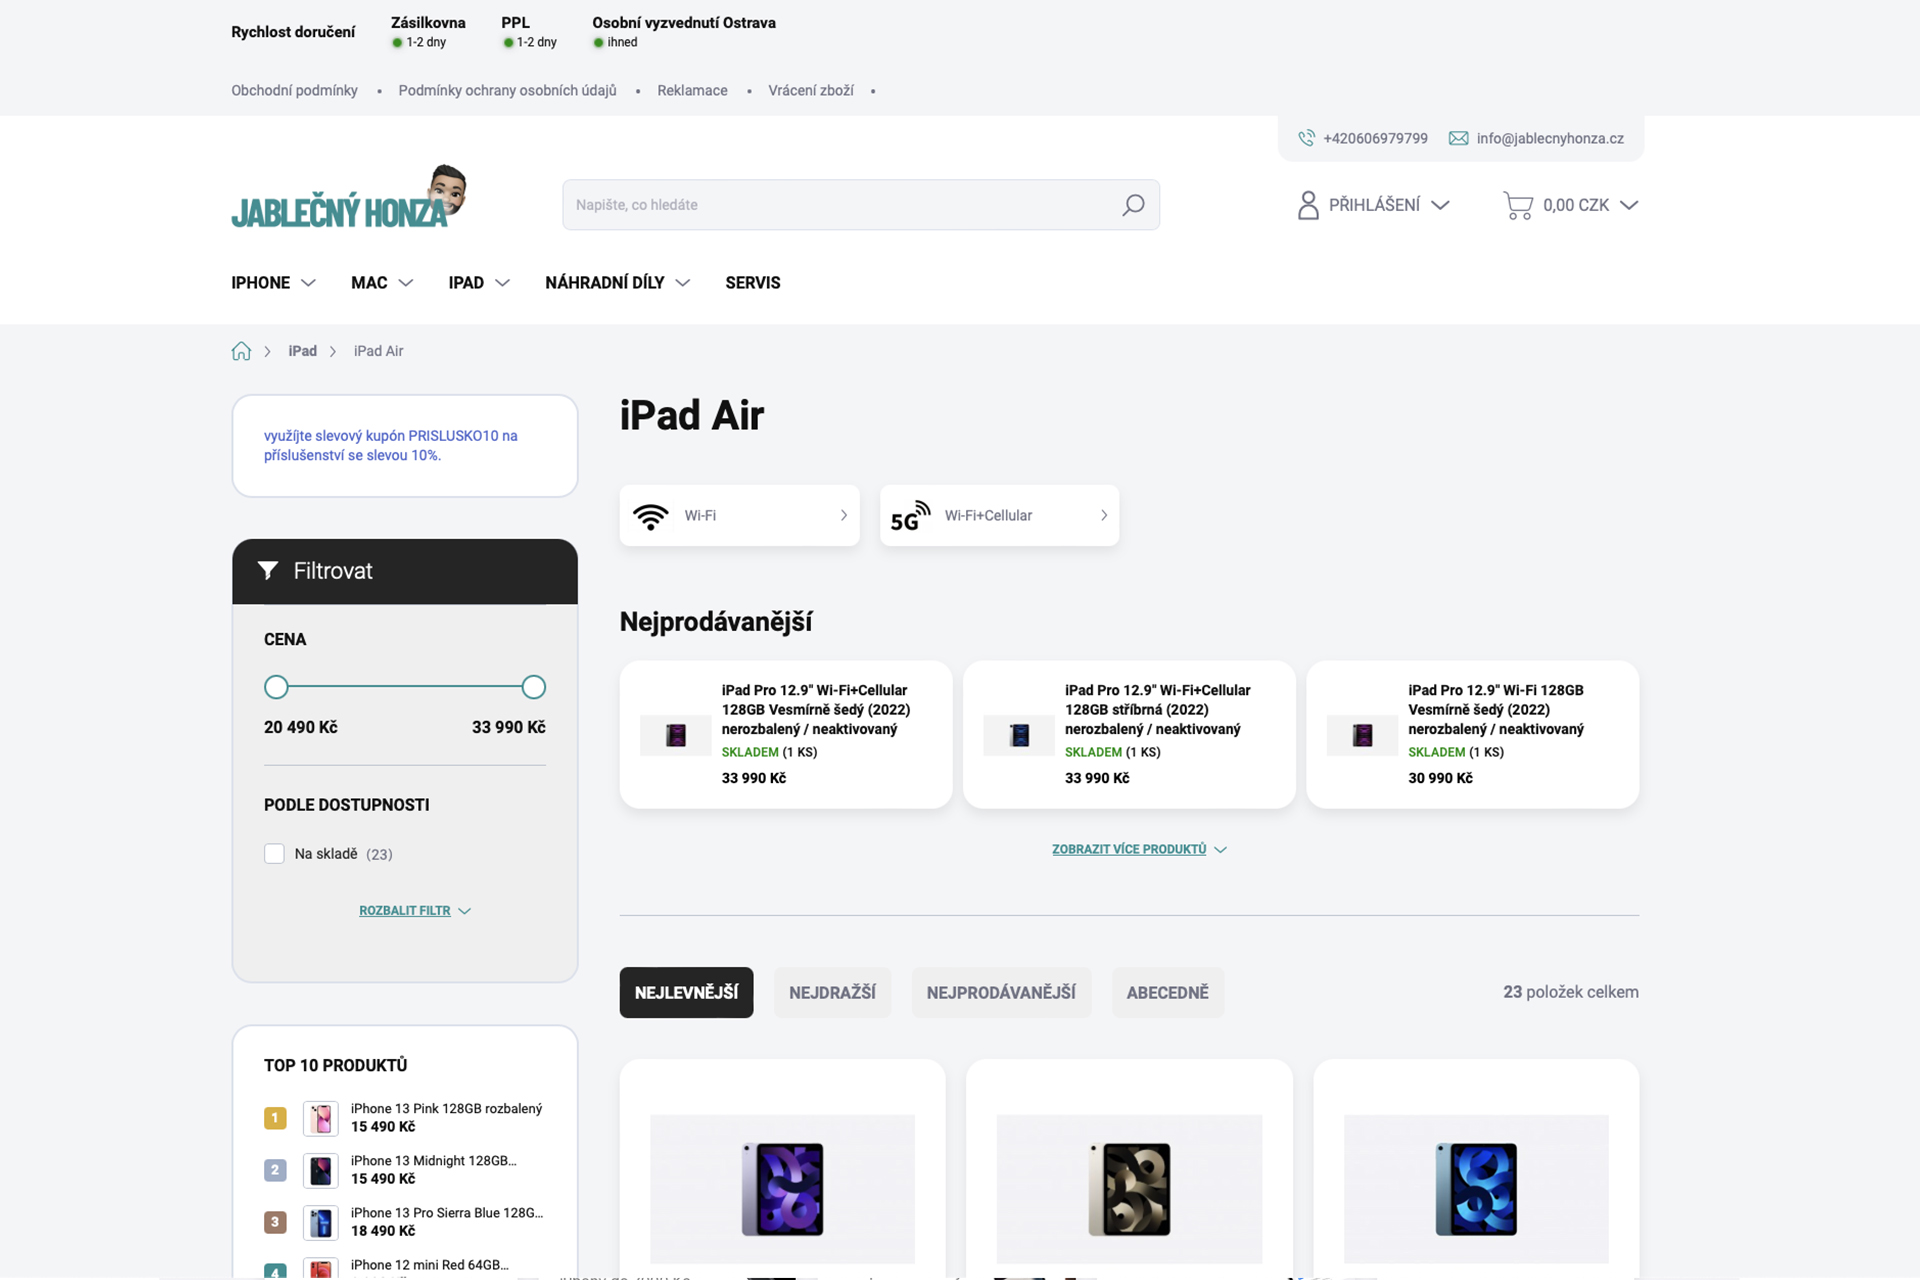Expand the NÁHRADNÍ DÍLY menu chevron

pos(683,283)
